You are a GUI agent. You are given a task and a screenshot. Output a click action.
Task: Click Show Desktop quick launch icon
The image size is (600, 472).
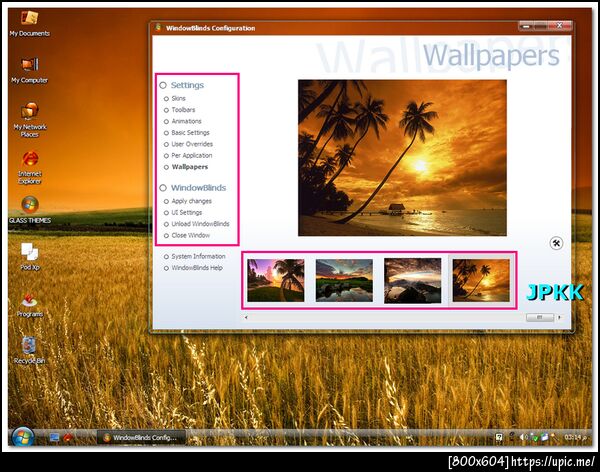(54, 437)
